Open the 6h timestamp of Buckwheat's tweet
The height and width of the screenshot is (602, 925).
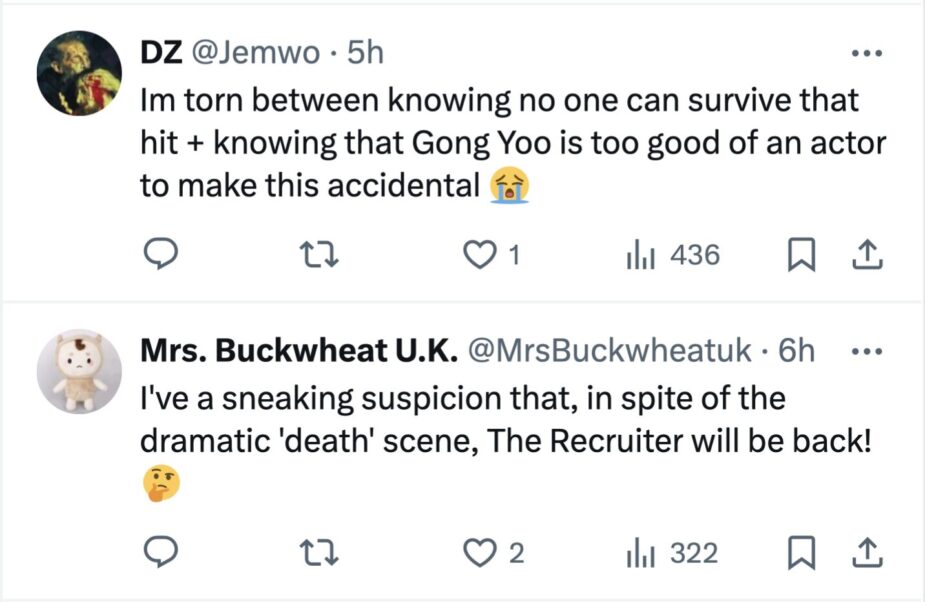[x=796, y=350]
